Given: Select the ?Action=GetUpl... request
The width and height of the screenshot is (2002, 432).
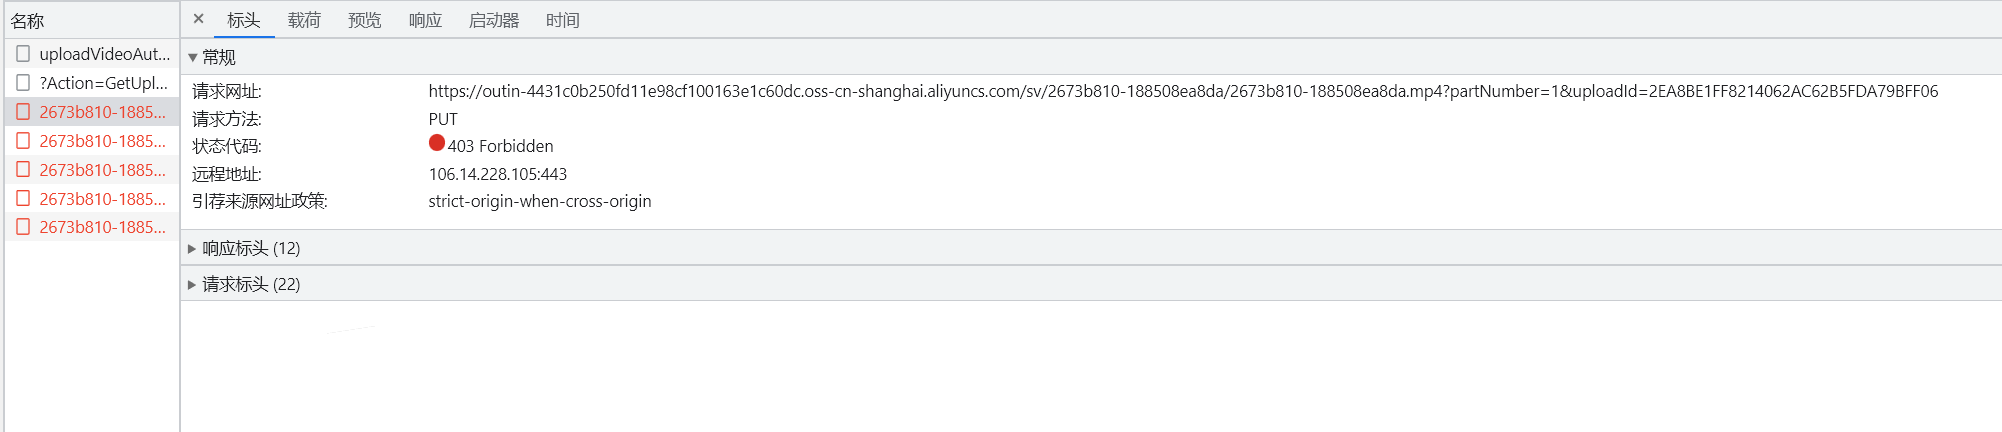Looking at the screenshot, I should click(x=103, y=83).
